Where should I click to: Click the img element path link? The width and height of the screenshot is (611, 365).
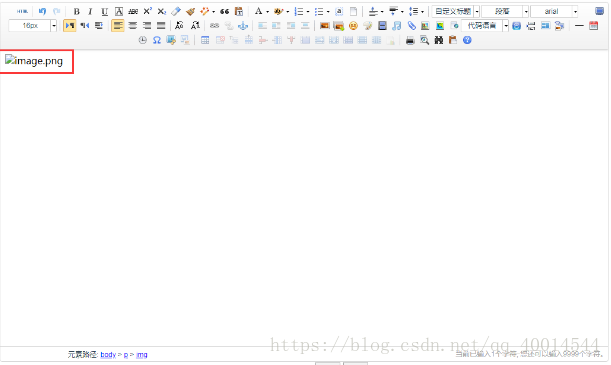[x=142, y=354]
